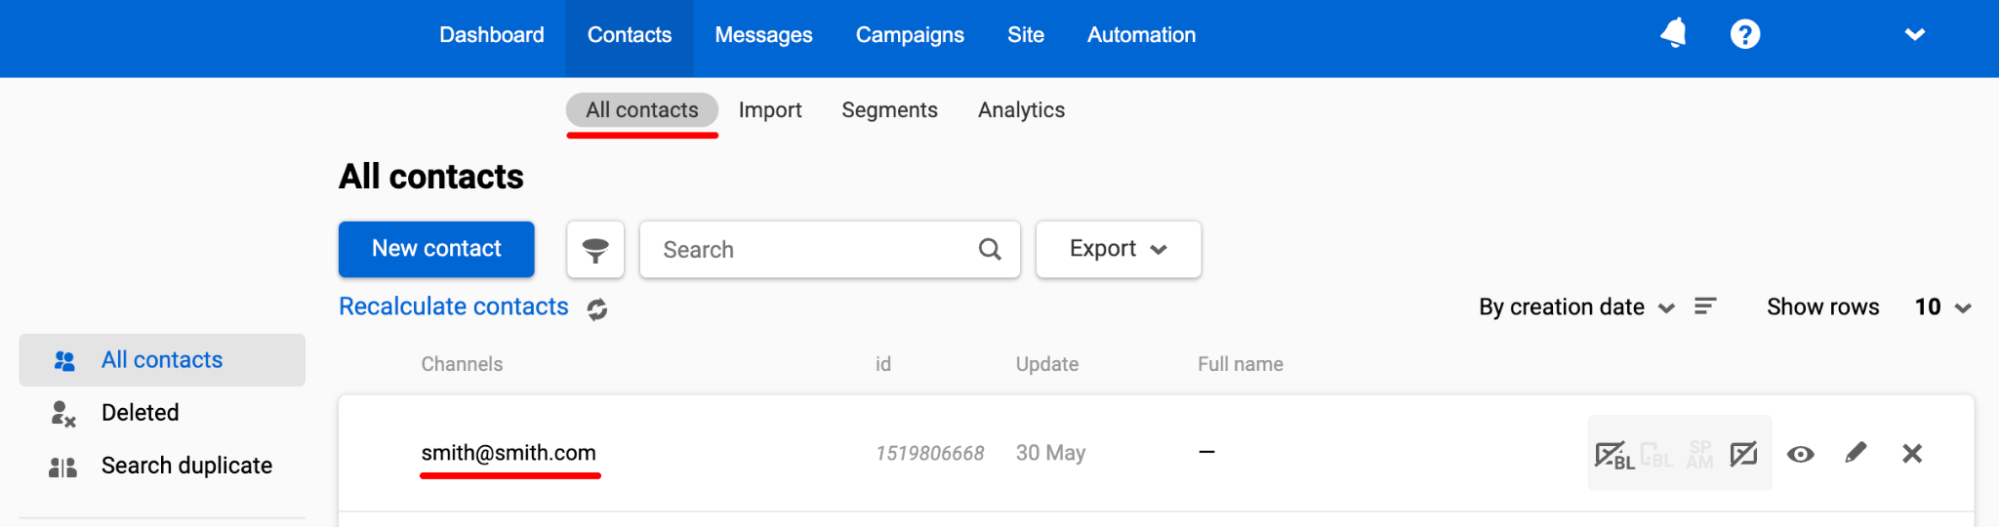Open the notifications bell

1673,34
